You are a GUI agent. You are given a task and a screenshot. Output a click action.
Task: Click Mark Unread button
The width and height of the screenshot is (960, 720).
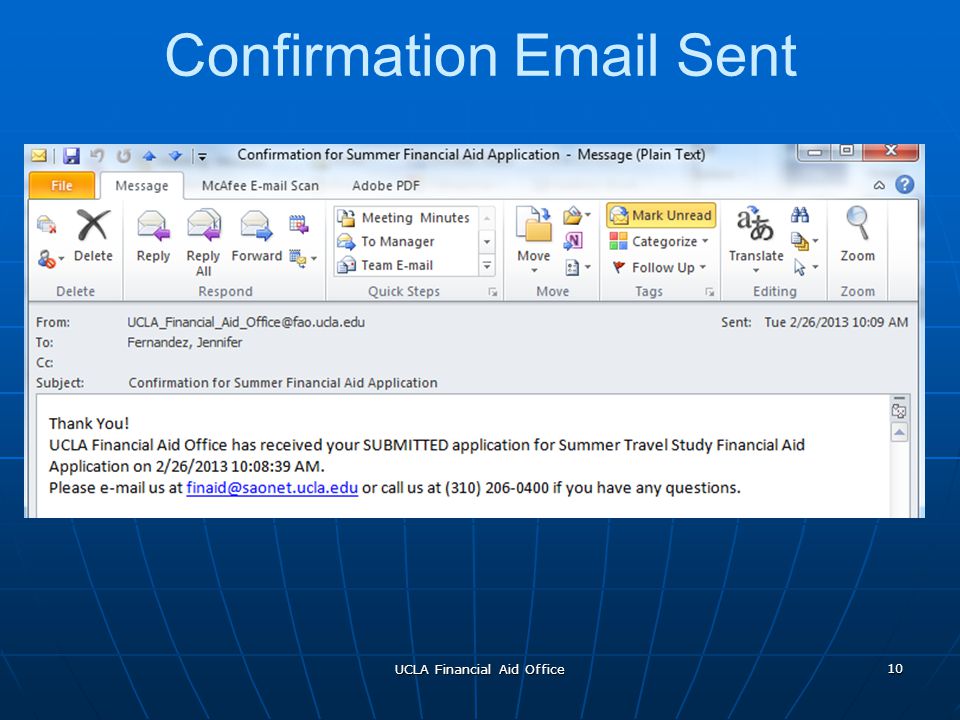point(661,216)
